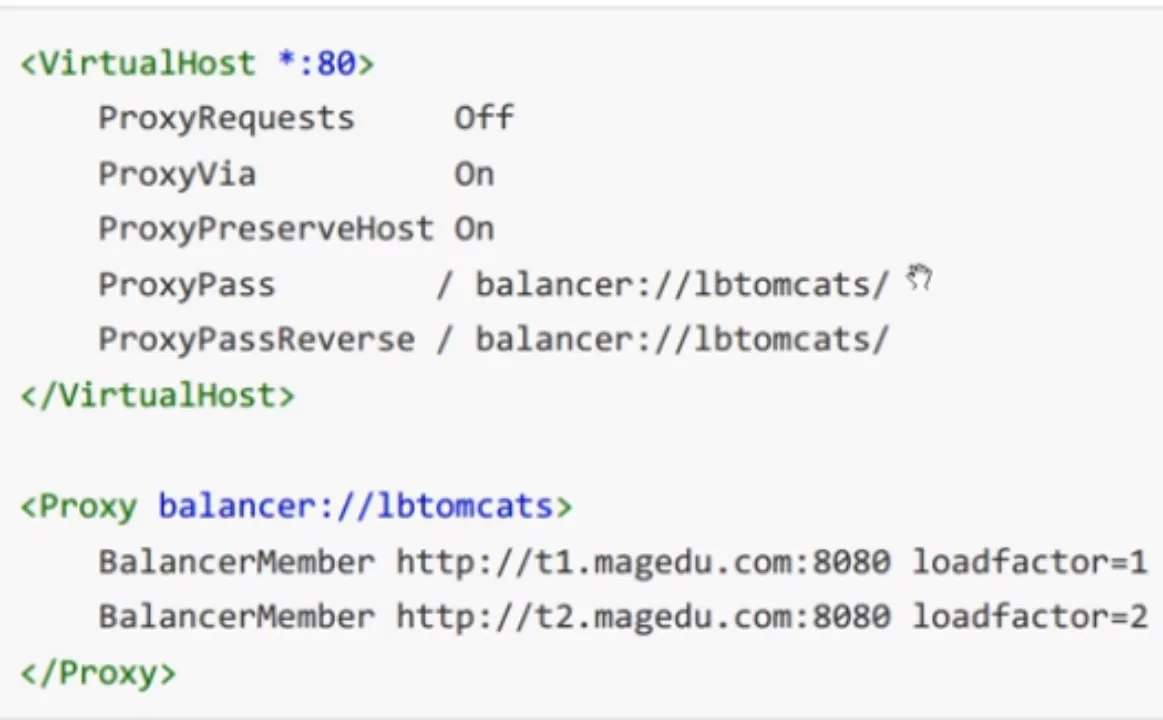Click the opening VirtualHost *:80 tag

[x=197, y=63]
